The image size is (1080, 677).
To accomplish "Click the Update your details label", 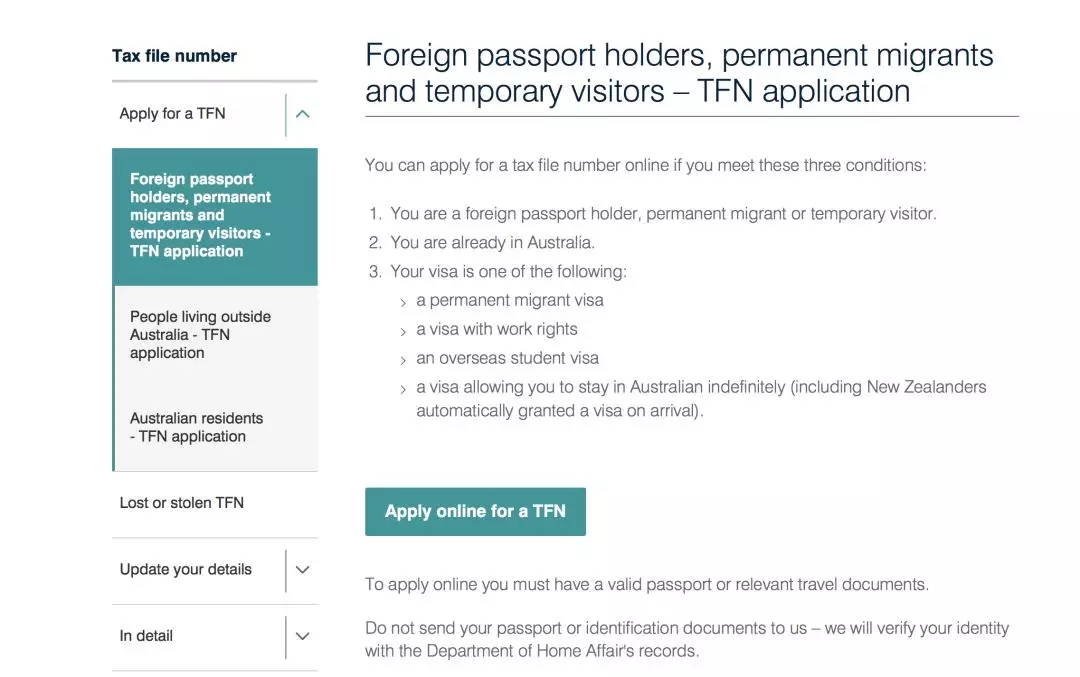I will point(186,570).
